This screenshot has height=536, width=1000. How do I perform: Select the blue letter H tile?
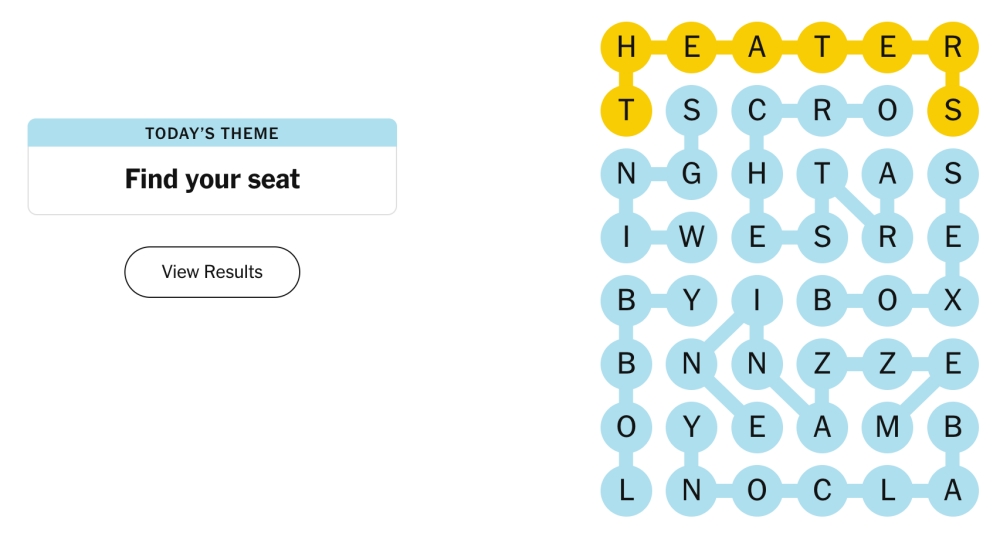(756, 174)
